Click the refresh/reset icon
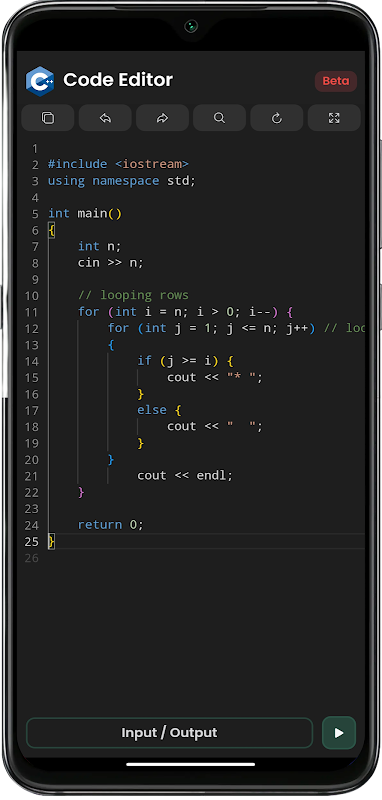This screenshot has width=382, height=800. [276, 118]
